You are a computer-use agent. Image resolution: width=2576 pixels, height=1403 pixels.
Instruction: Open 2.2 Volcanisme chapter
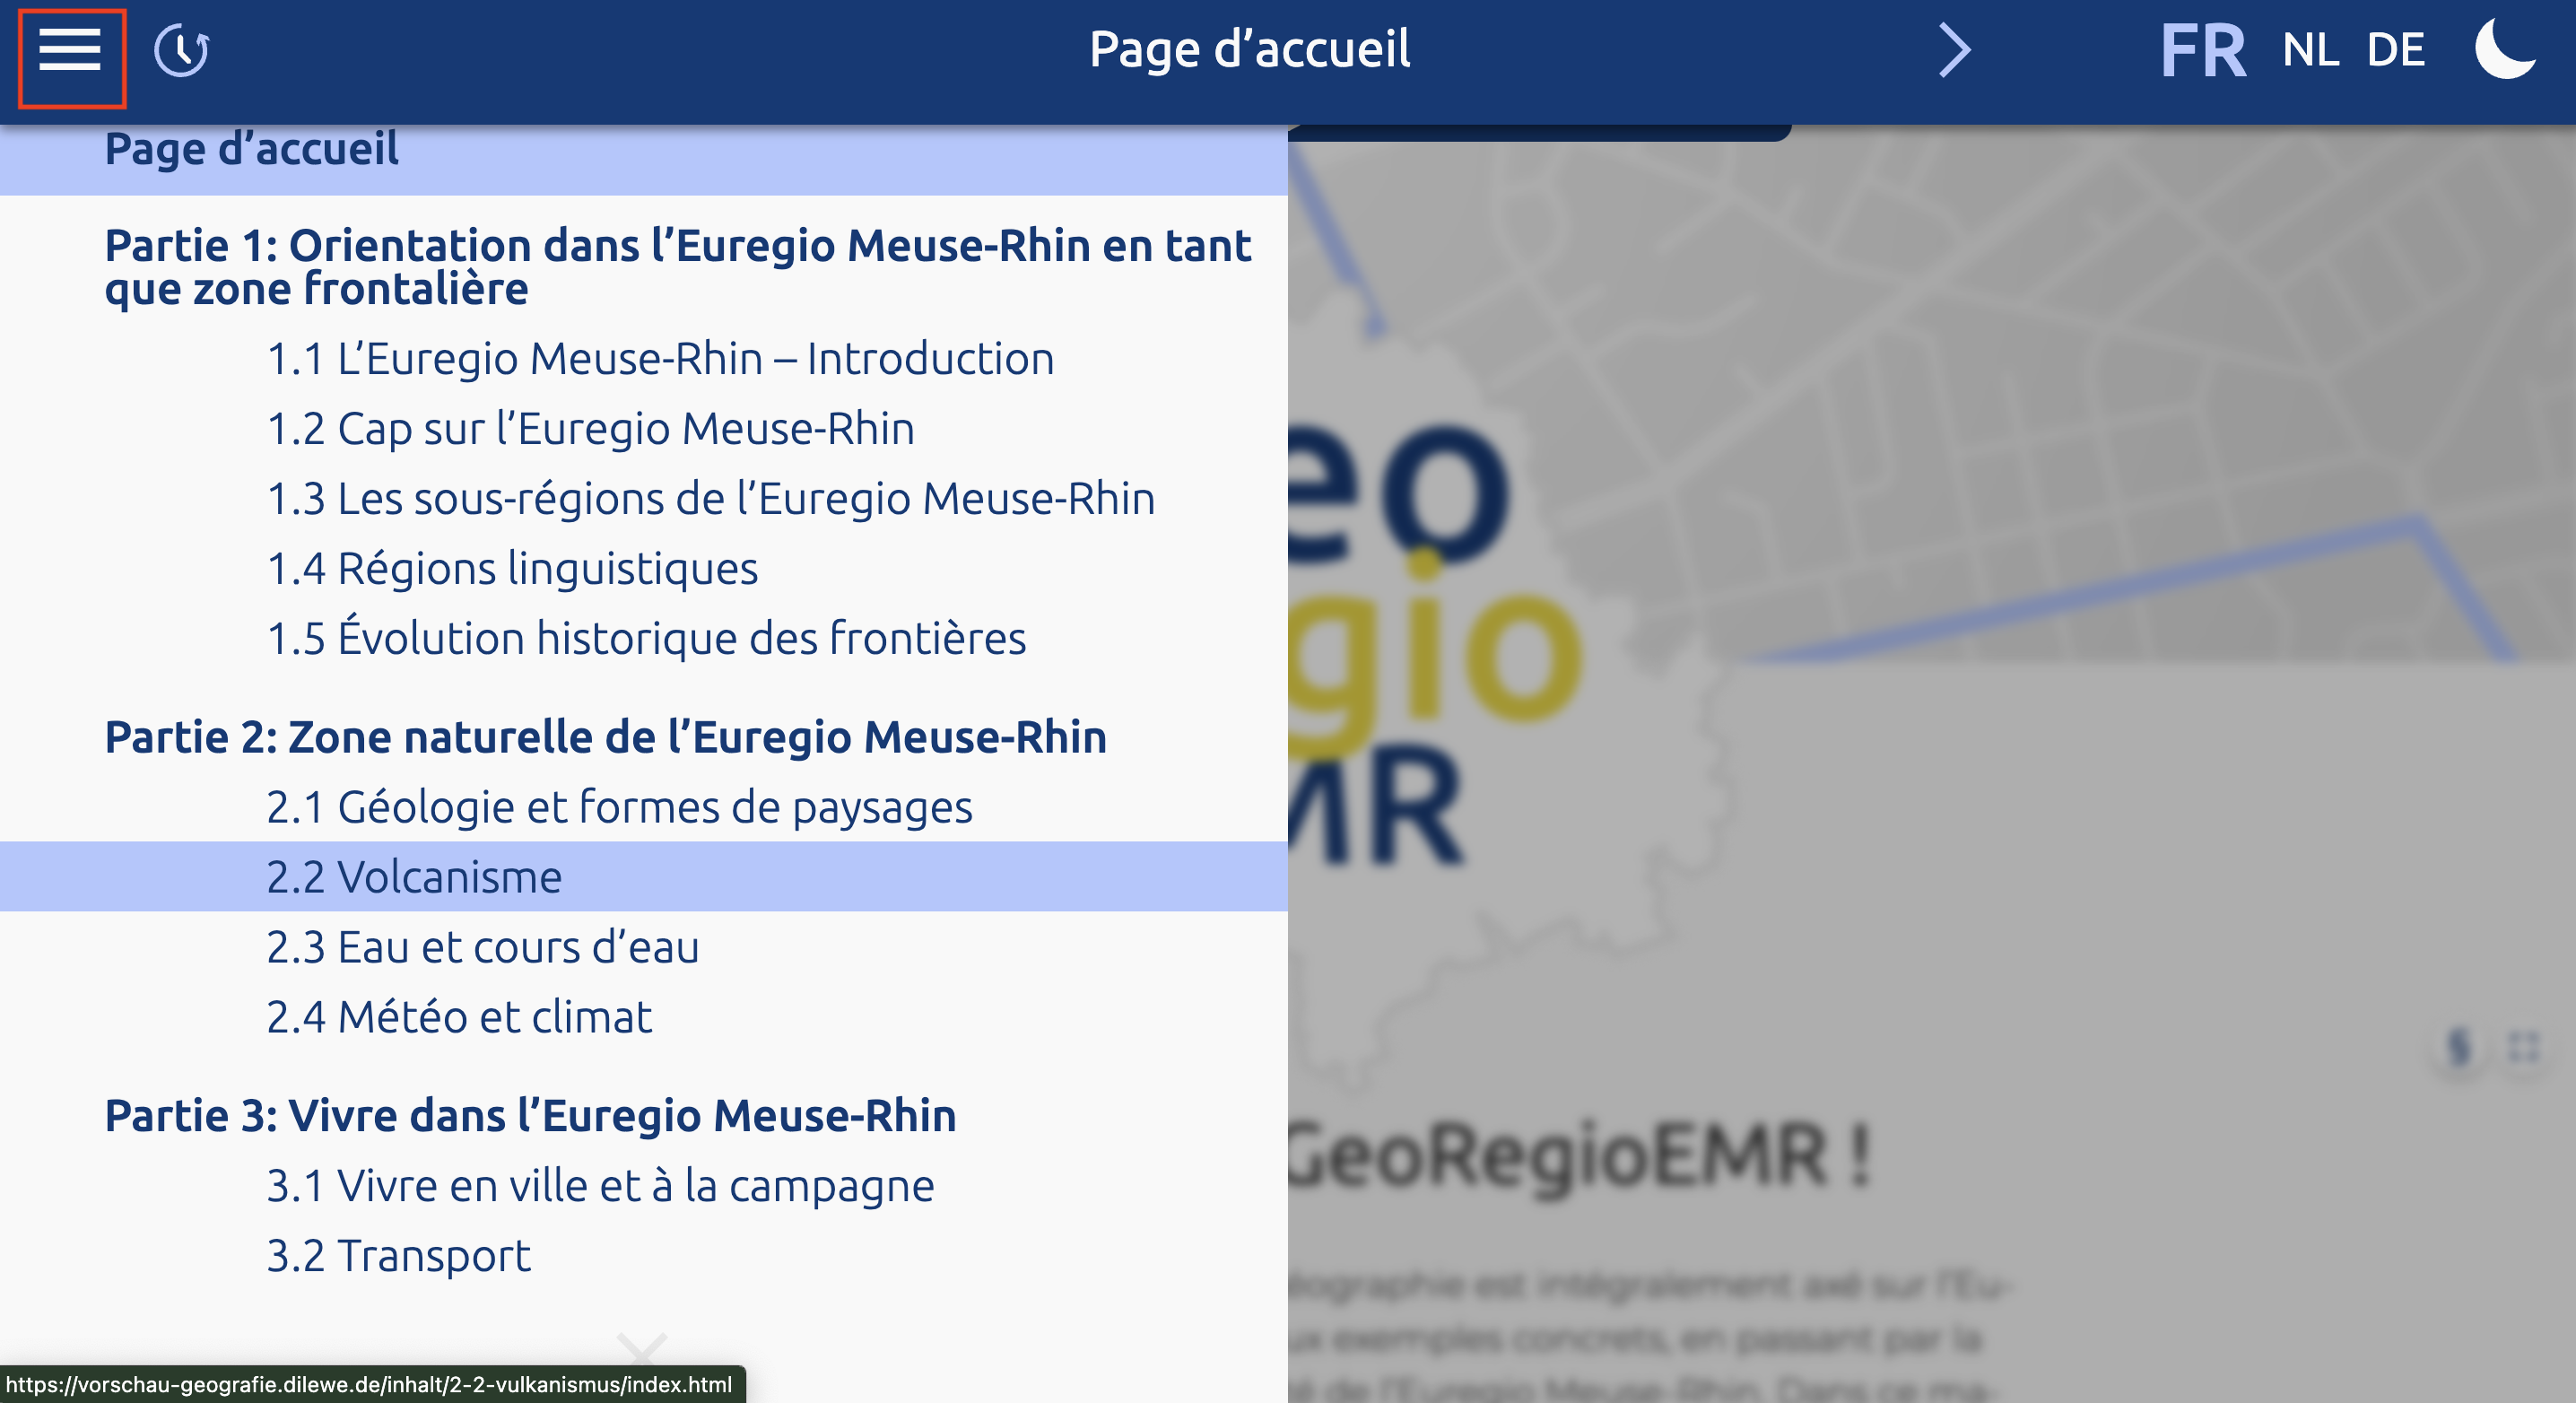tap(414, 877)
